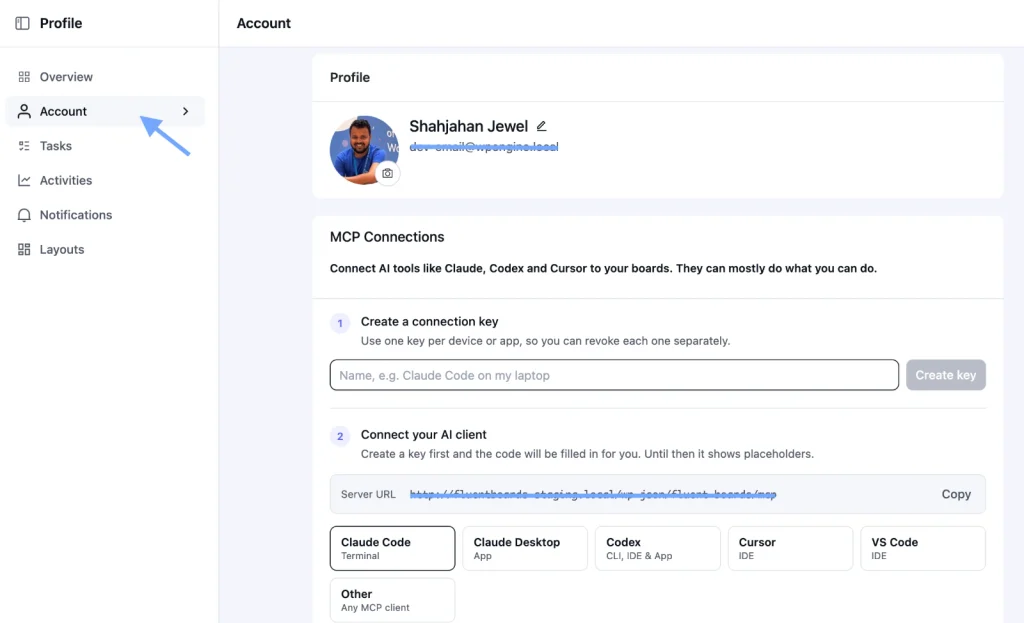The image size is (1024, 623).
Task: Go to the Tasks section
Action: [105, 146]
